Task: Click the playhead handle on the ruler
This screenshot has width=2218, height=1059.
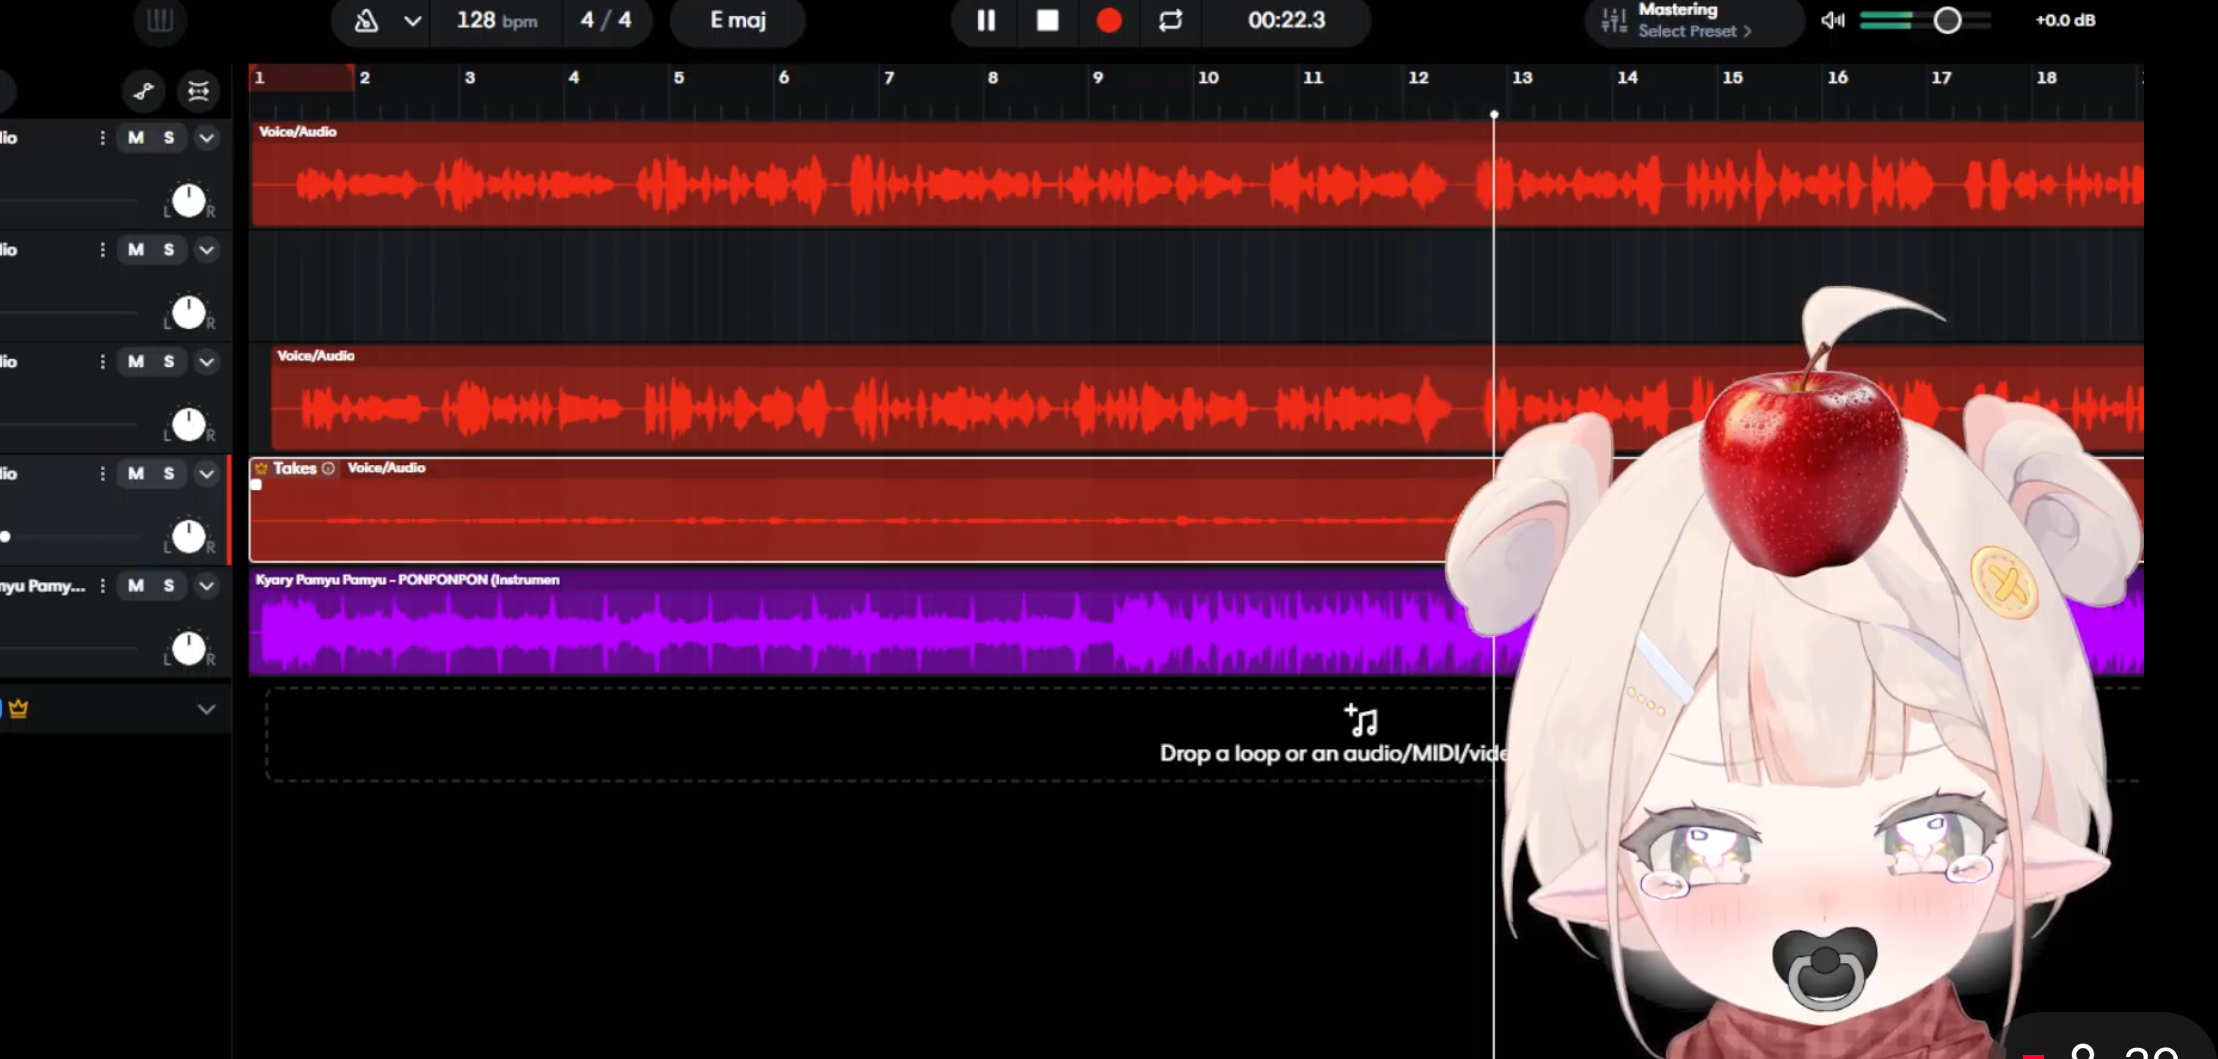Action: [x=1494, y=115]
